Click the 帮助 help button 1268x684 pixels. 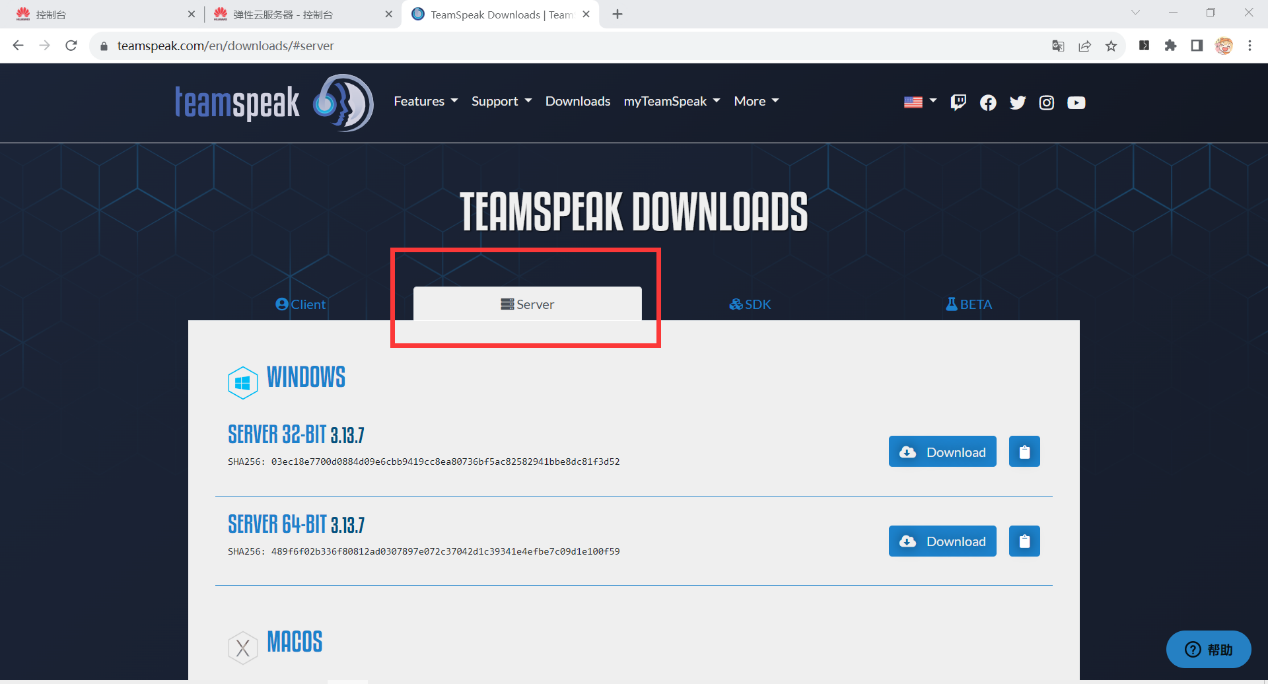[1208, 649]
